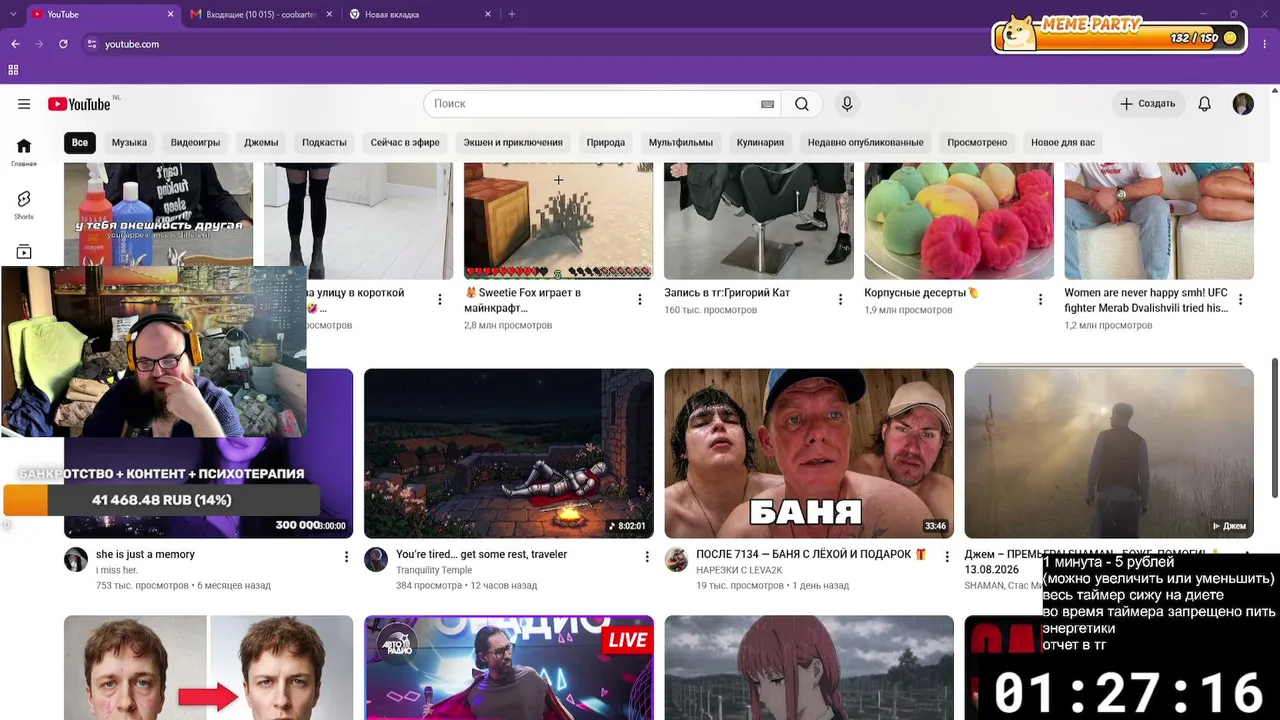This screenshot has height=720, width=1280.
Task: Close the Новая вкладка tab
Action: coord(488,14)
